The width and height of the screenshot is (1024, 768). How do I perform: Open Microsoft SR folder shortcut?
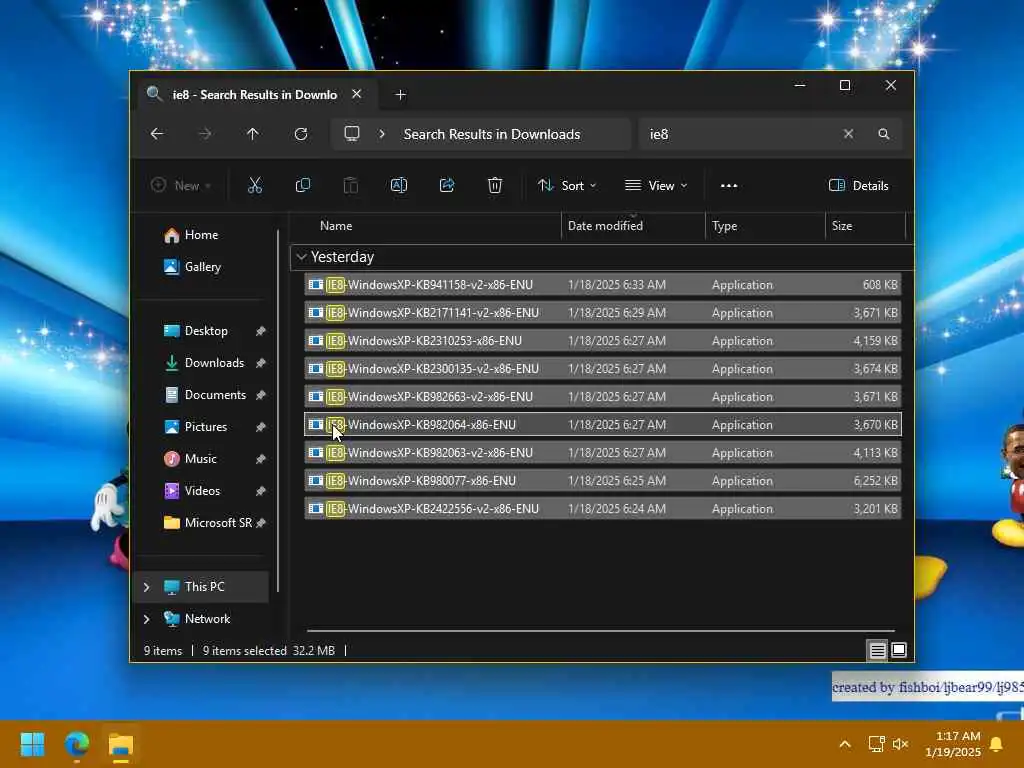point(207,523)
